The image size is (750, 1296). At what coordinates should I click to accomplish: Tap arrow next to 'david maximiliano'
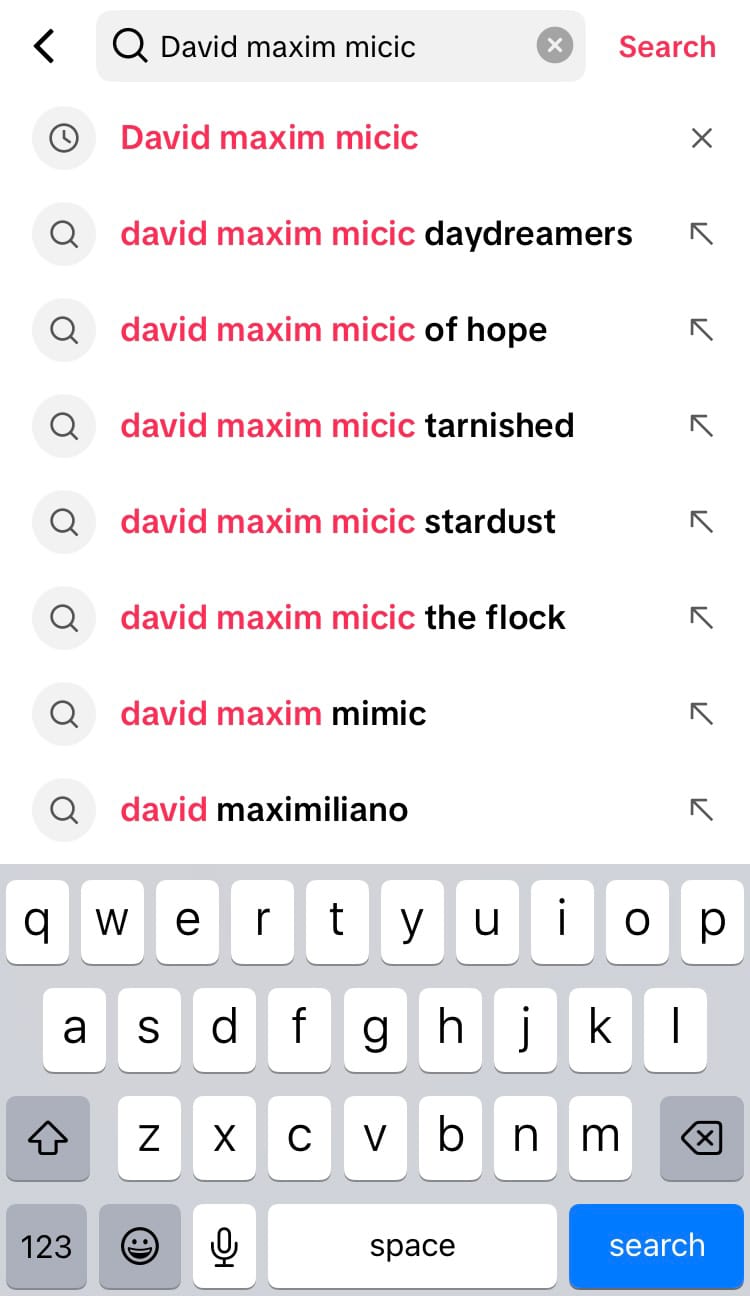pos(702,810)
